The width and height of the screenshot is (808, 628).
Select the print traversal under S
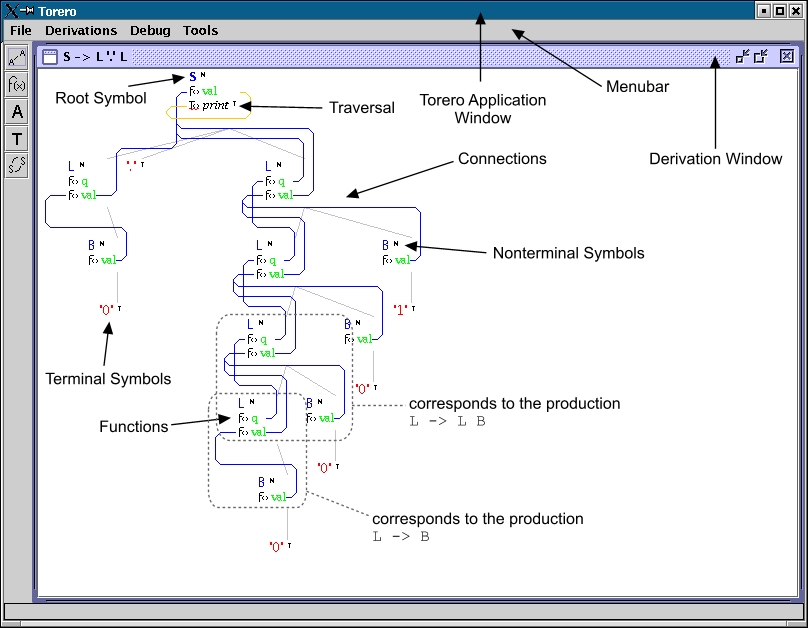point(215,105)
